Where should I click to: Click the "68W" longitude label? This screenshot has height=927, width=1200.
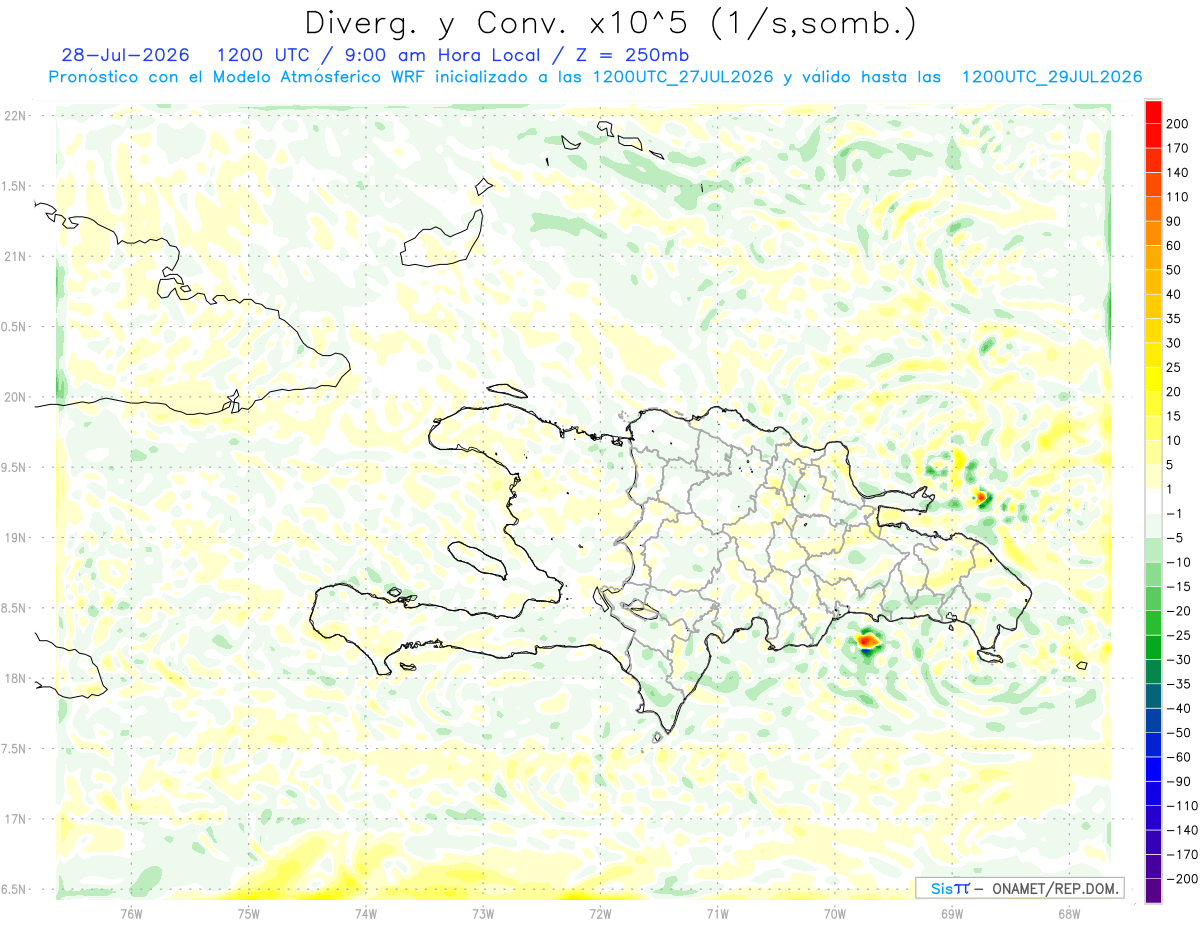point(1069,913)
